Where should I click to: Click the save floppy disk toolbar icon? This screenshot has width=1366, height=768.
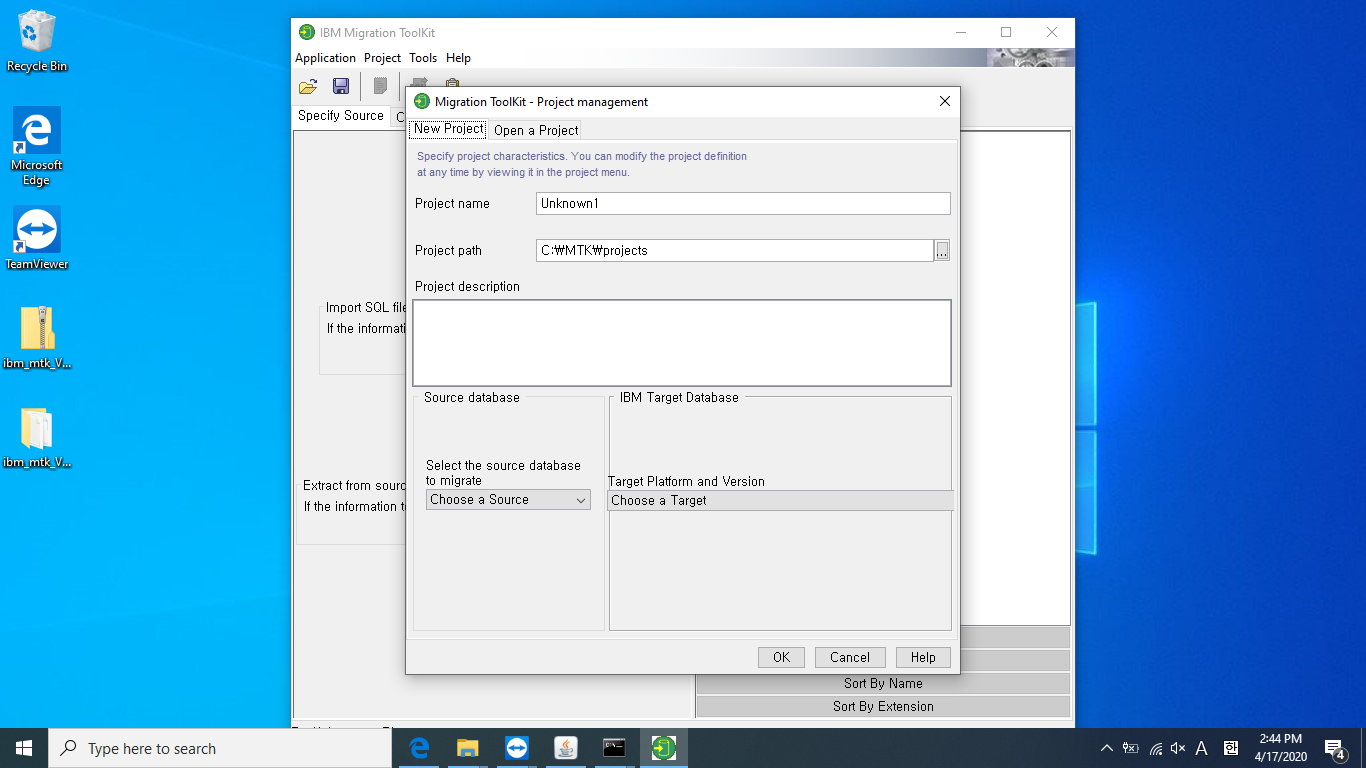[x=341, y=86]
